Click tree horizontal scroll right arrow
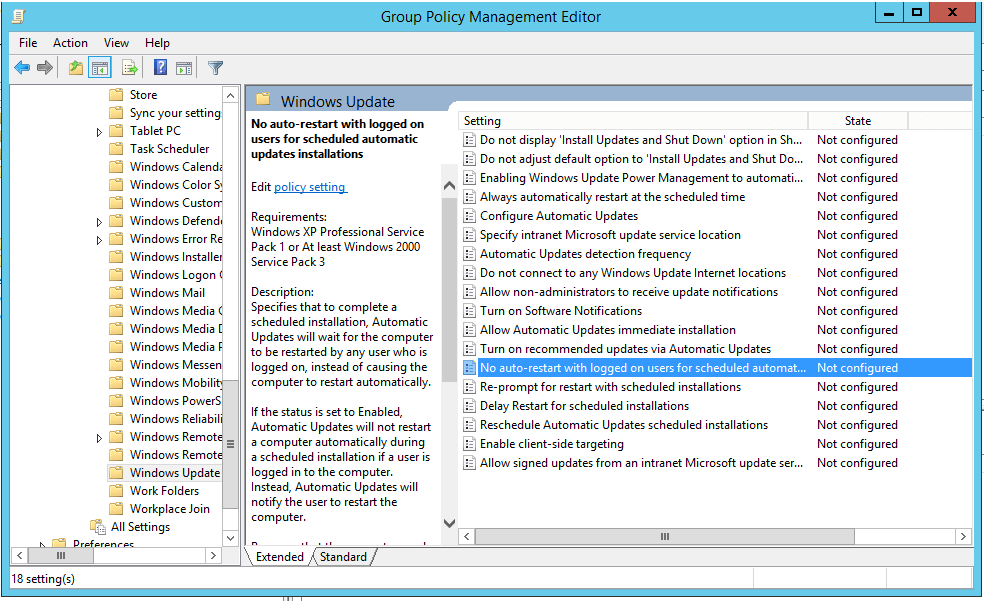The width and height of the screenshot is (984, 601). [213, 555]
